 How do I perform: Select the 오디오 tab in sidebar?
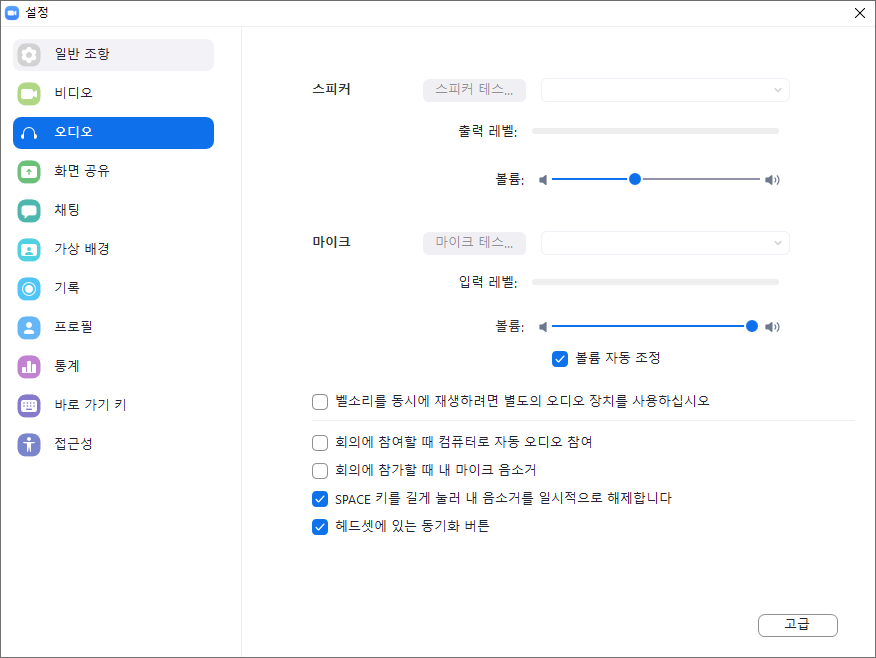(x=113, y=133)
